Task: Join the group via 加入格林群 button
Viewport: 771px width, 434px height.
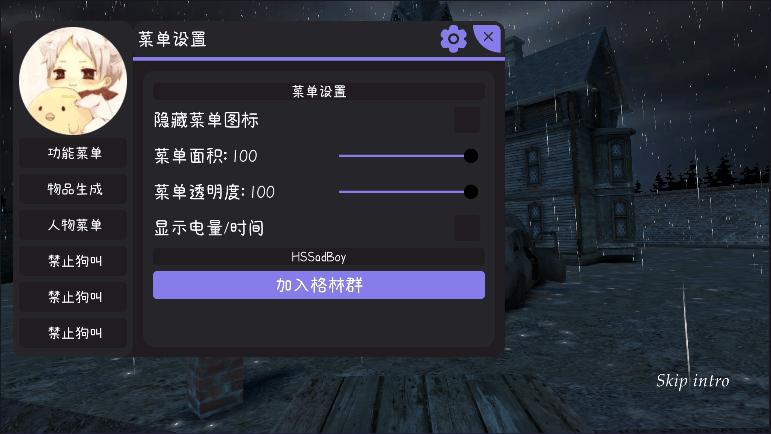Action: (x=319, y=285)
